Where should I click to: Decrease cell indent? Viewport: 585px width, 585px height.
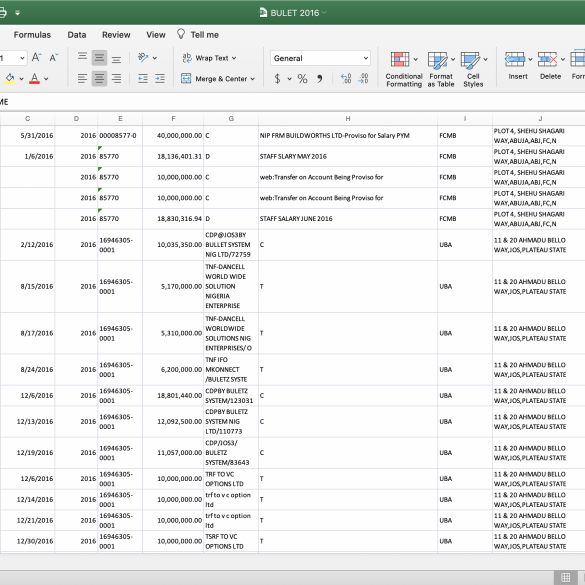click(143, 78)
